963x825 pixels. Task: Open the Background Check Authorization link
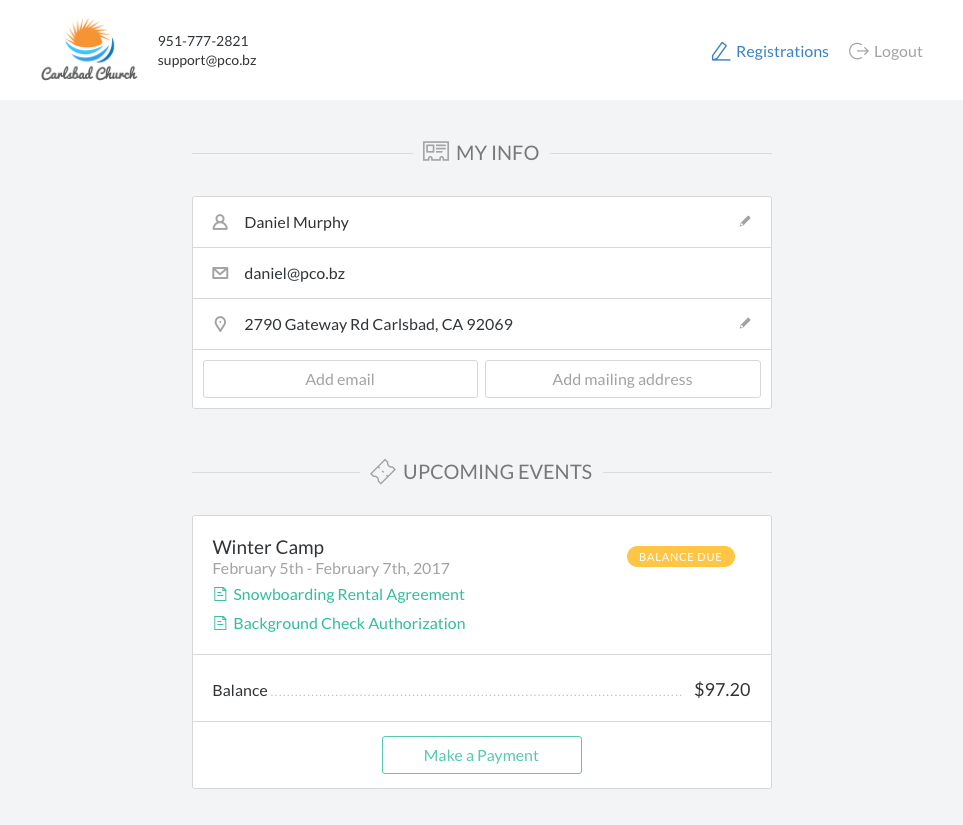point(349,623)
